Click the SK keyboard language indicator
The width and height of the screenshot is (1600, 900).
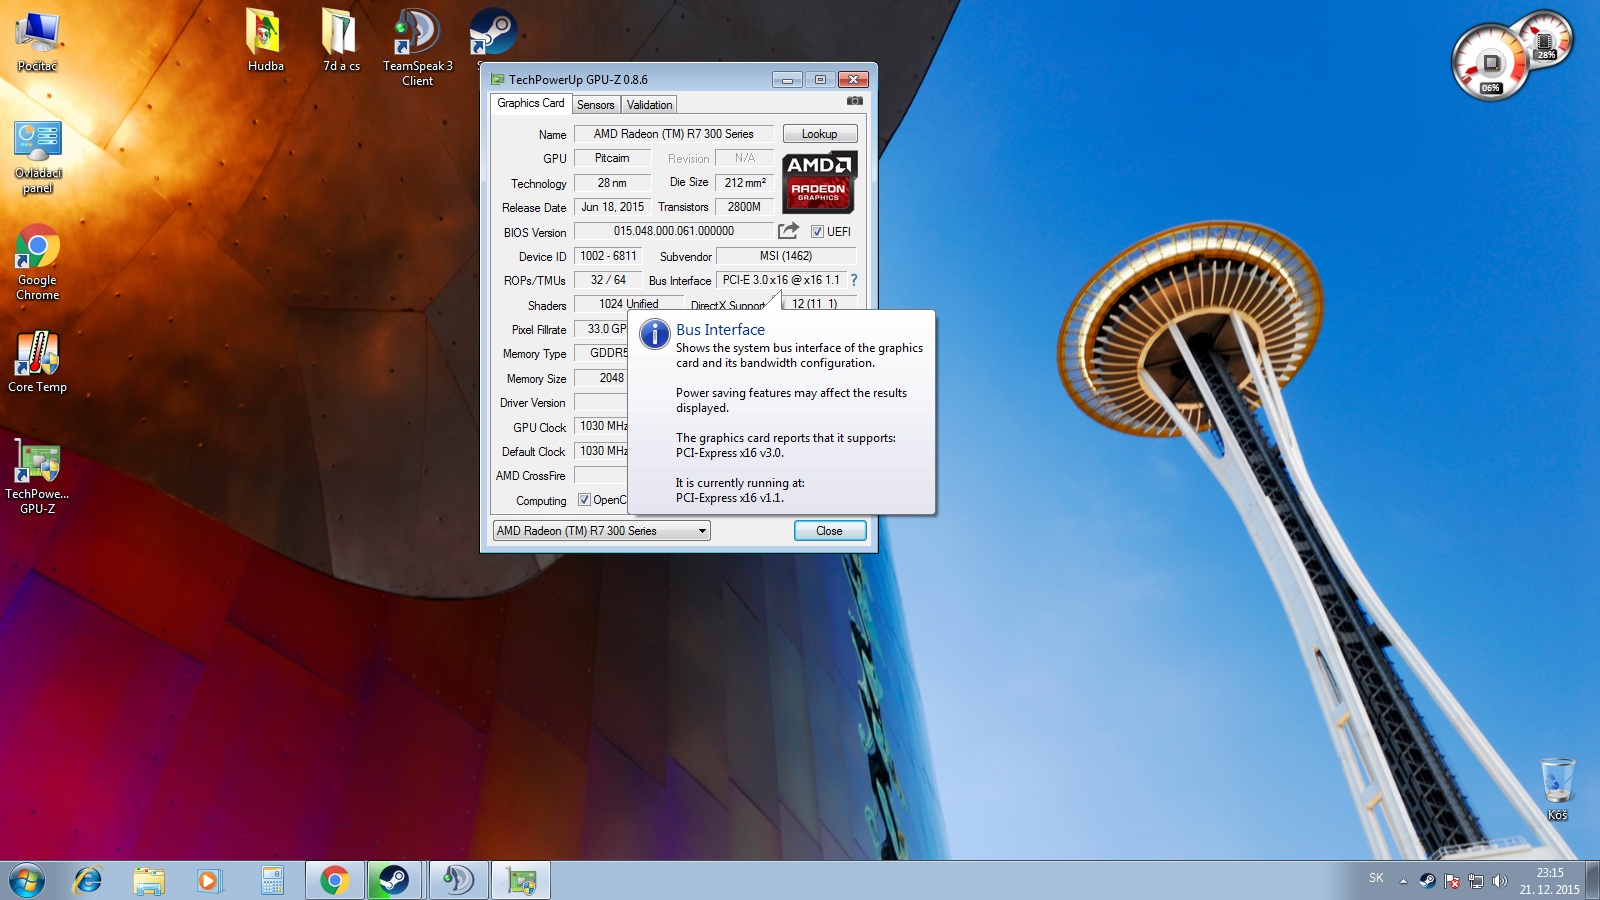click(1376, 878)
